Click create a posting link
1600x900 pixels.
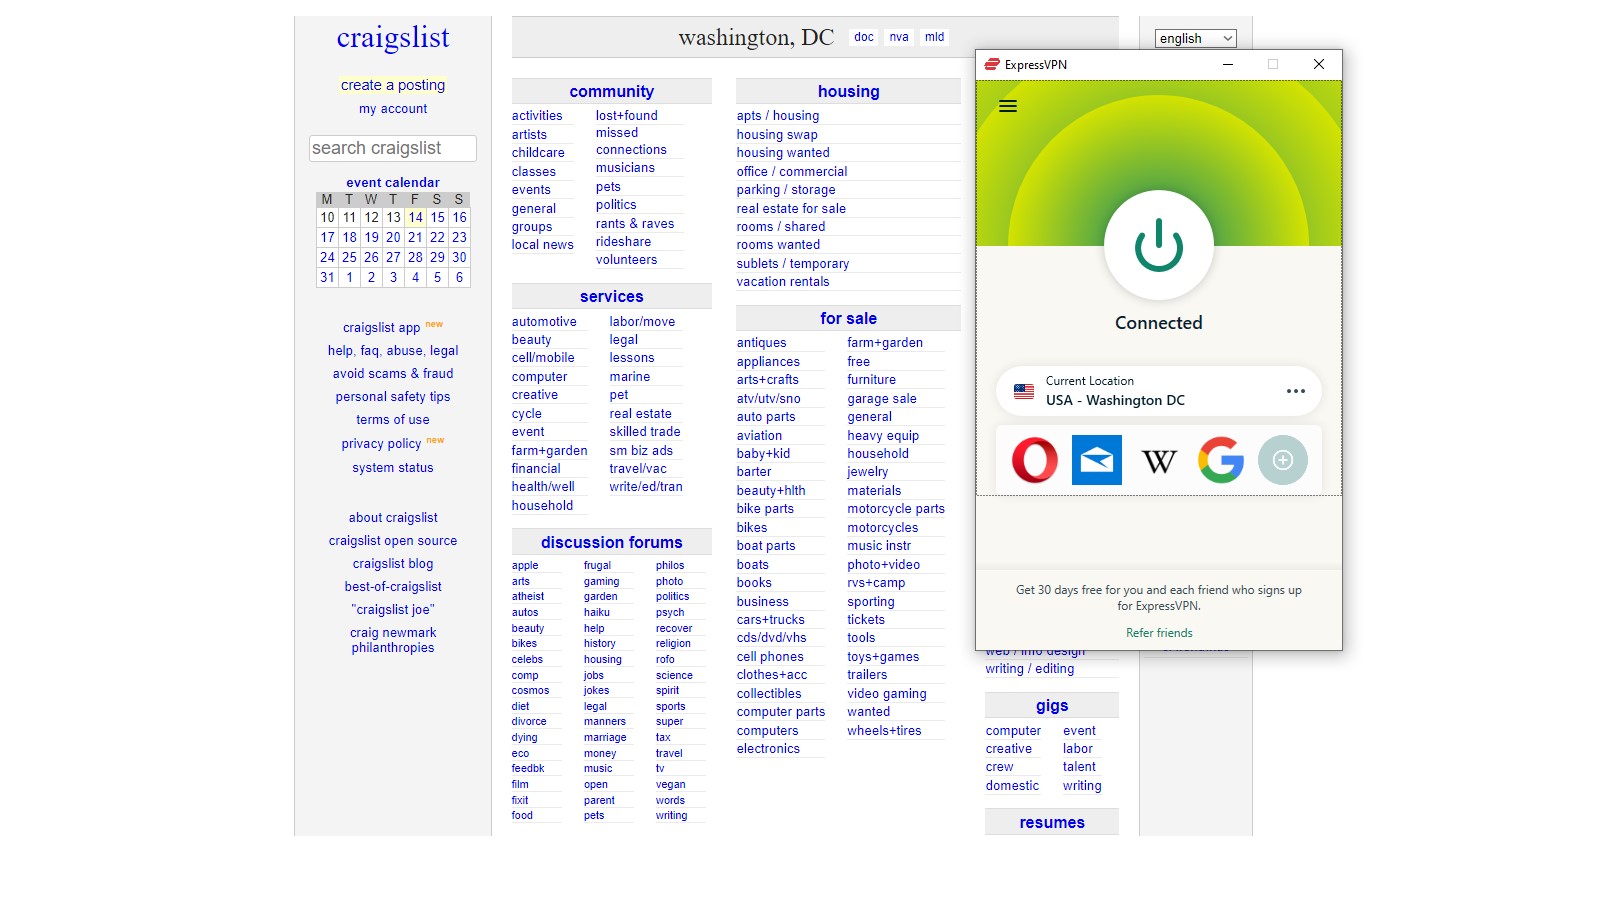[x=393, y=85]
